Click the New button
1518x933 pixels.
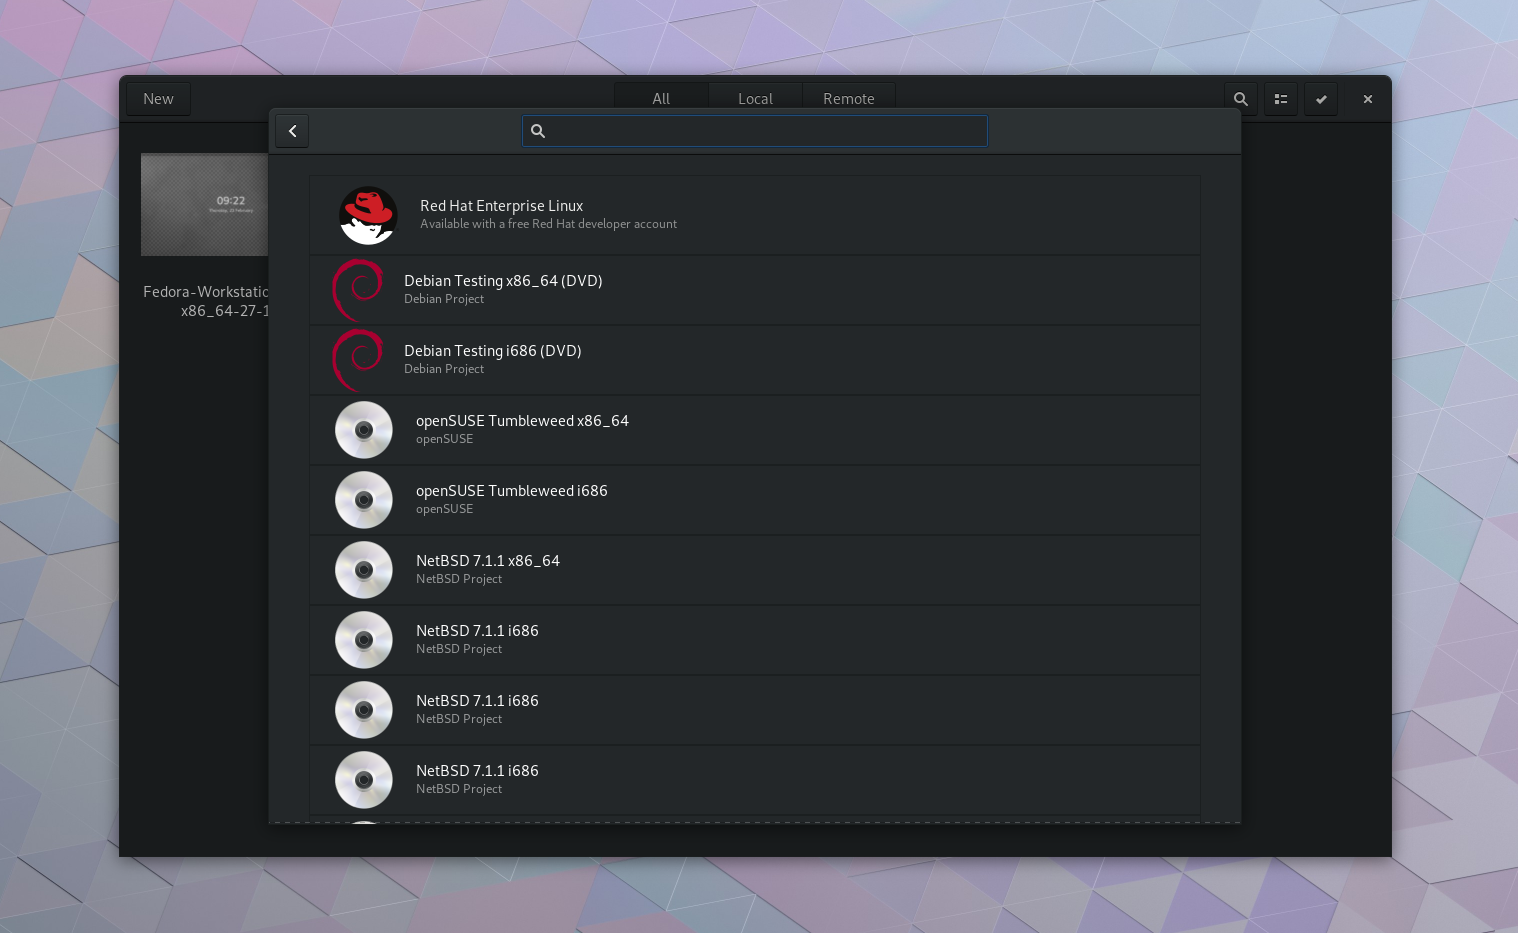(158, 99)
